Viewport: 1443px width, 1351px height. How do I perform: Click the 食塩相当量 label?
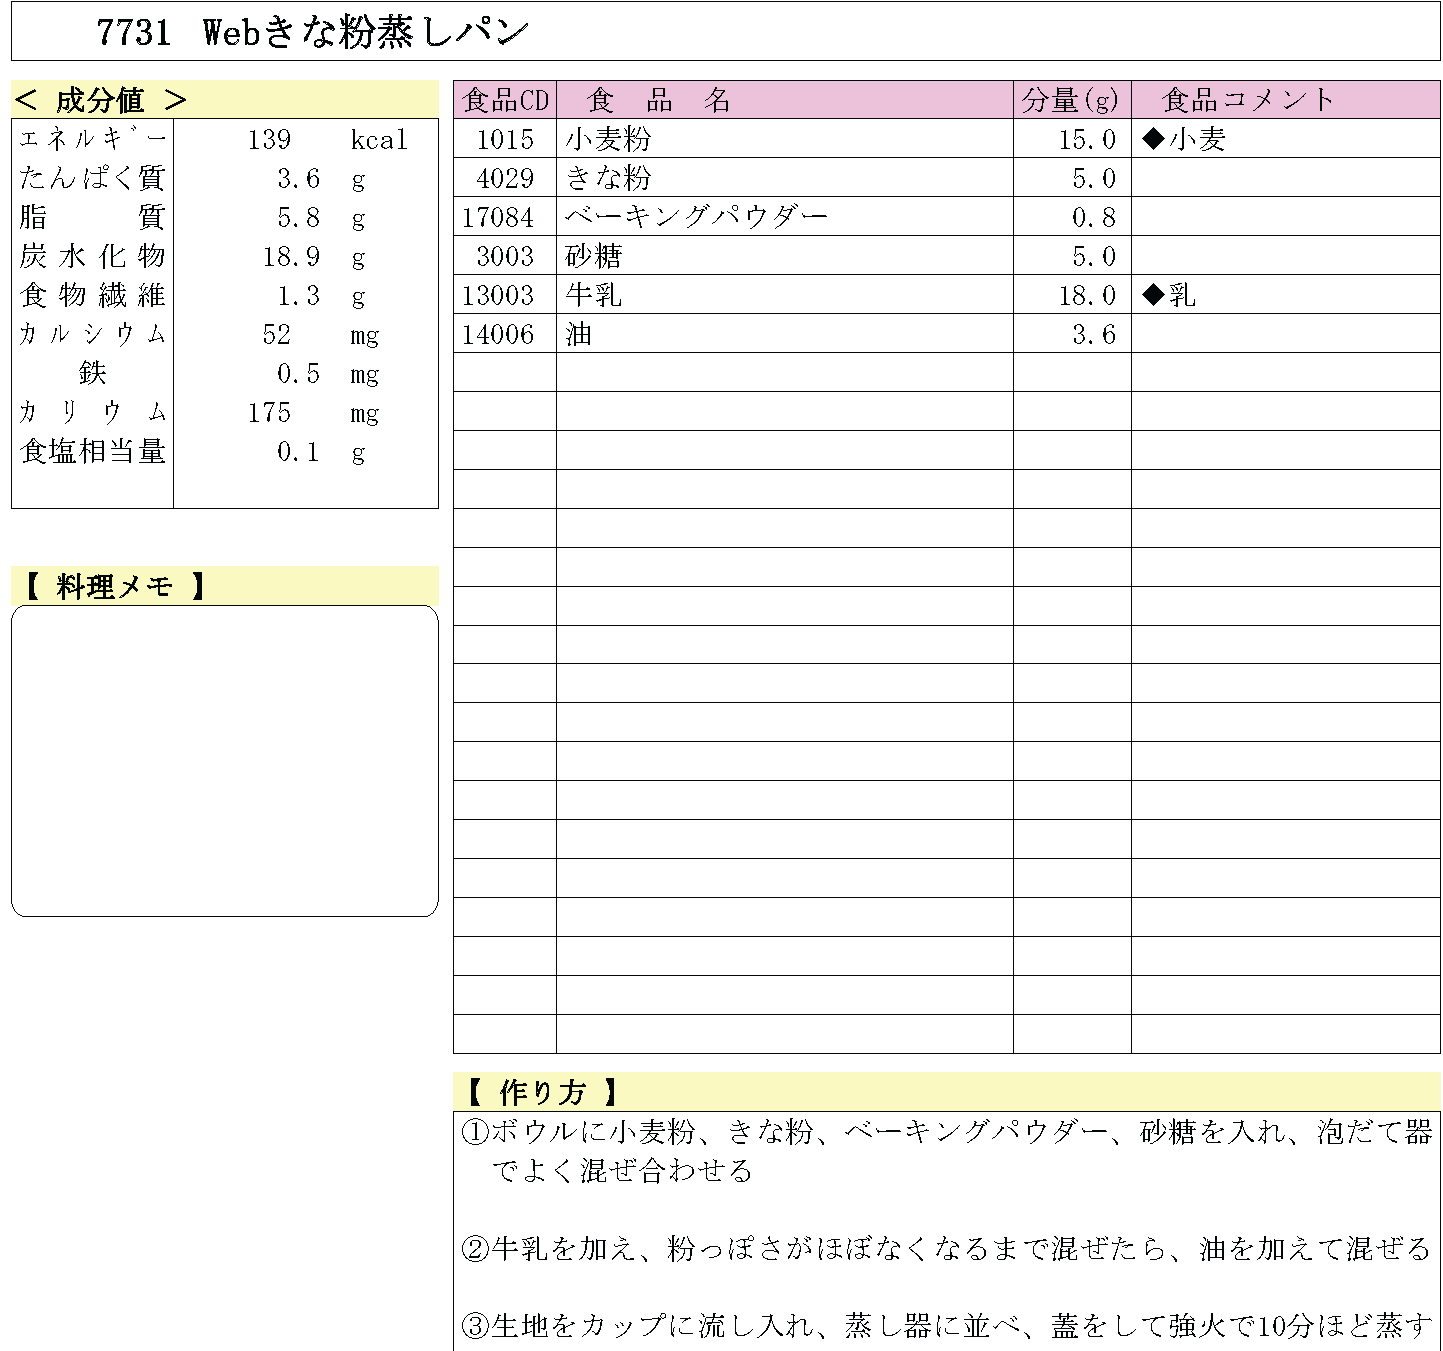pos(92,452)
